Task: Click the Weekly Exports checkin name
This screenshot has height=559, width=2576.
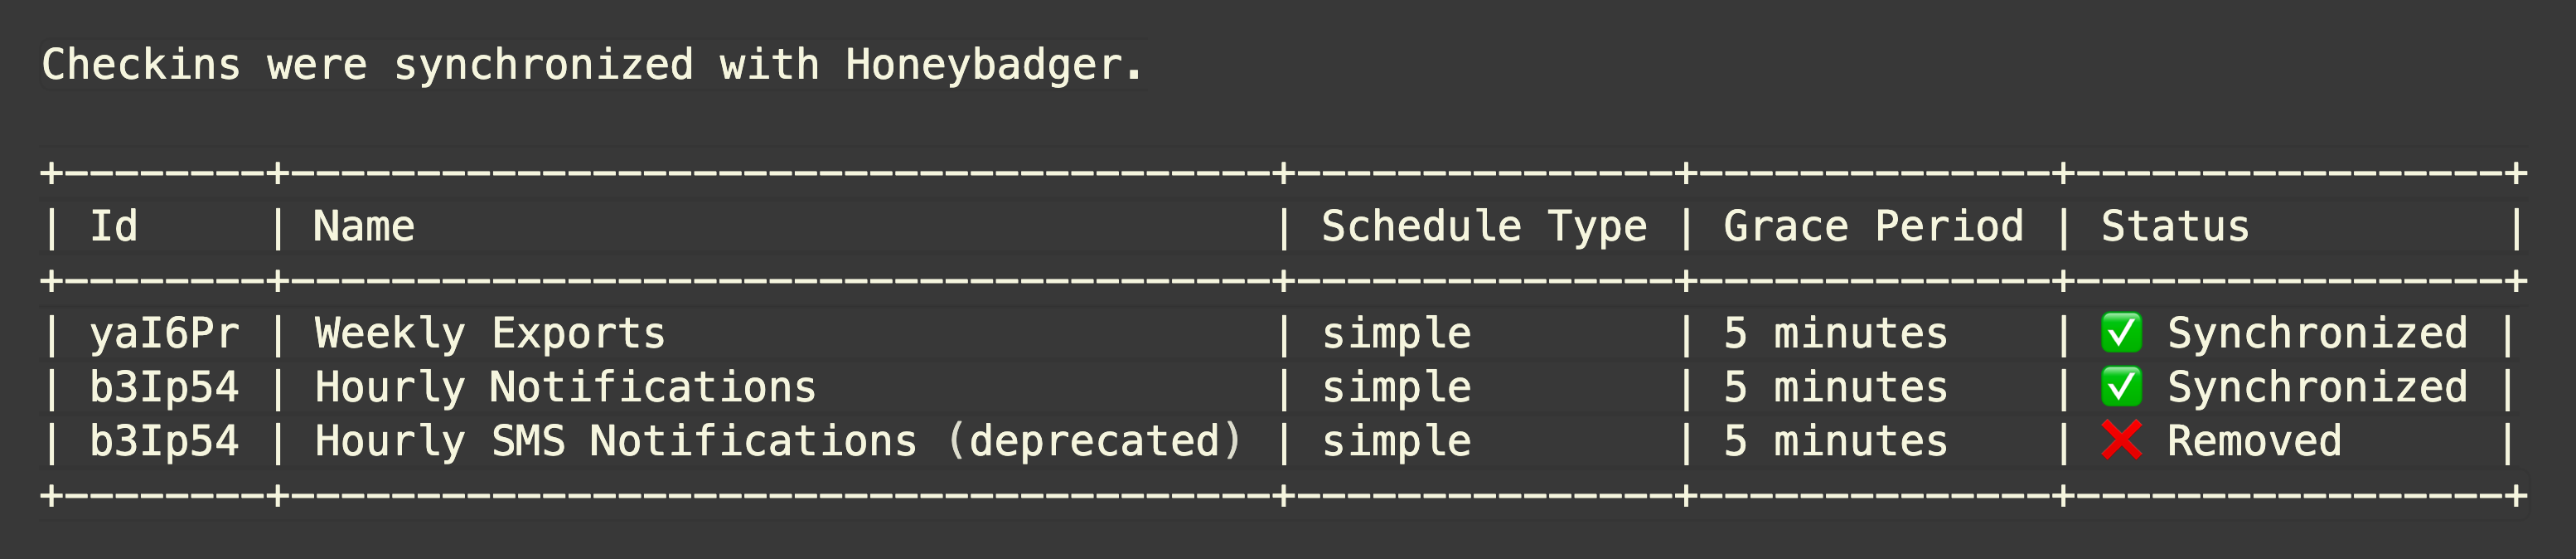Action: click(x=490, y=333)
